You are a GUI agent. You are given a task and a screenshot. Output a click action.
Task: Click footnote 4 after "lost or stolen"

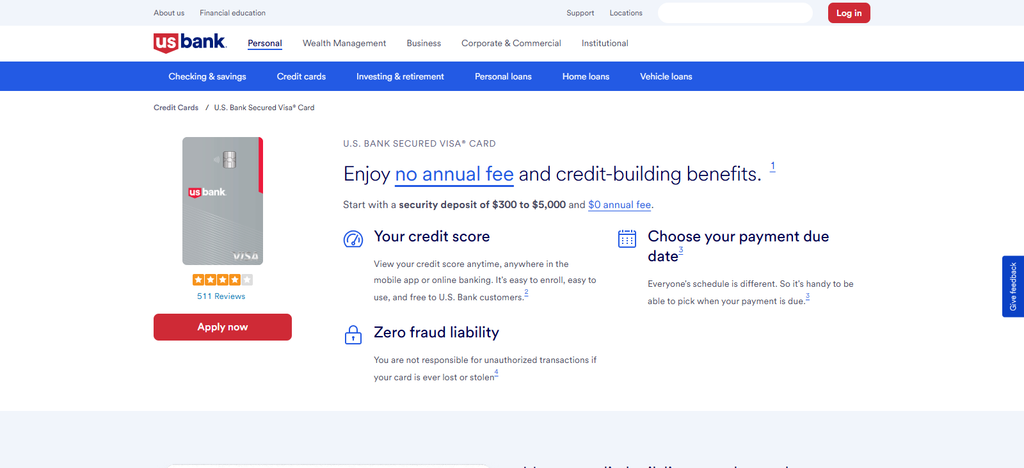pyautogui.click(x=496, y=373)
